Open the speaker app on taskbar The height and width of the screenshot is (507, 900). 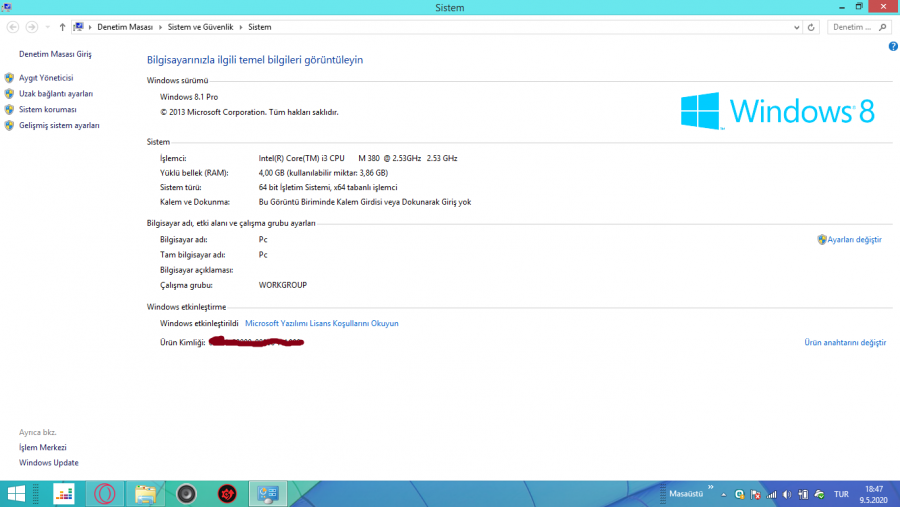[186, 494]
